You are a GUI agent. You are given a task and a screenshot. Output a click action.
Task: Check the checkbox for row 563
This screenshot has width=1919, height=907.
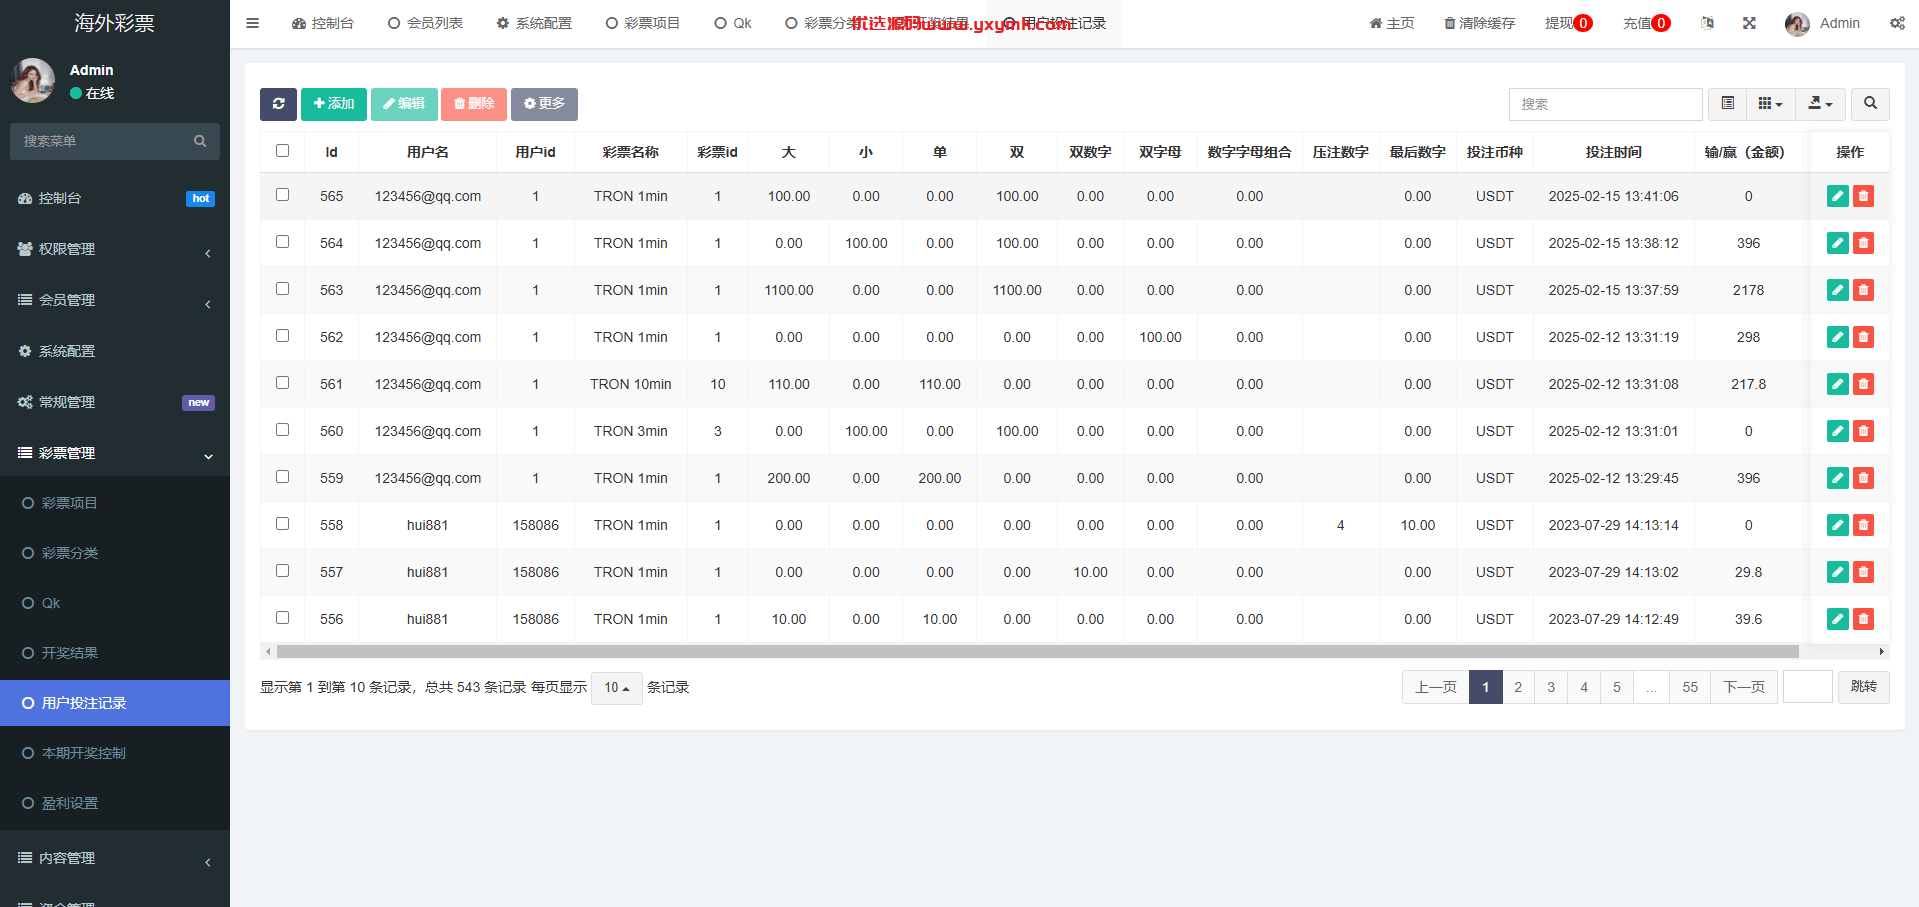282,289
